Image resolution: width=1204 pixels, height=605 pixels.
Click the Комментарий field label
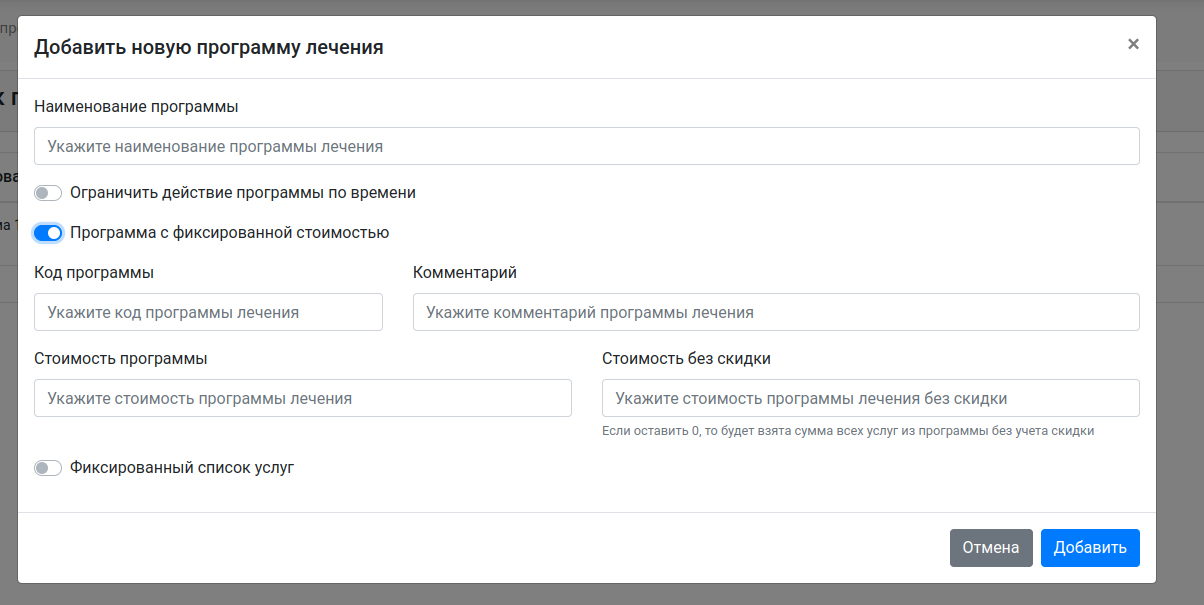pos(464,272)
